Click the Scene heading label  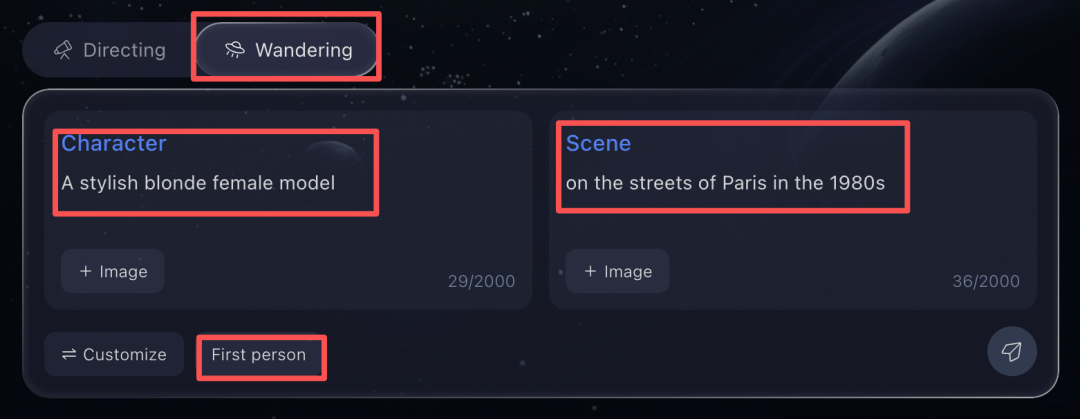click(x=598, y=143)
